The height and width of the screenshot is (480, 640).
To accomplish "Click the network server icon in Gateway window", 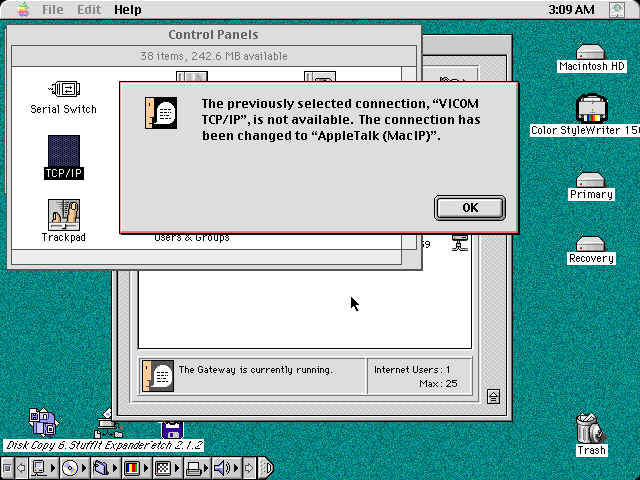I will click(460, 242).
